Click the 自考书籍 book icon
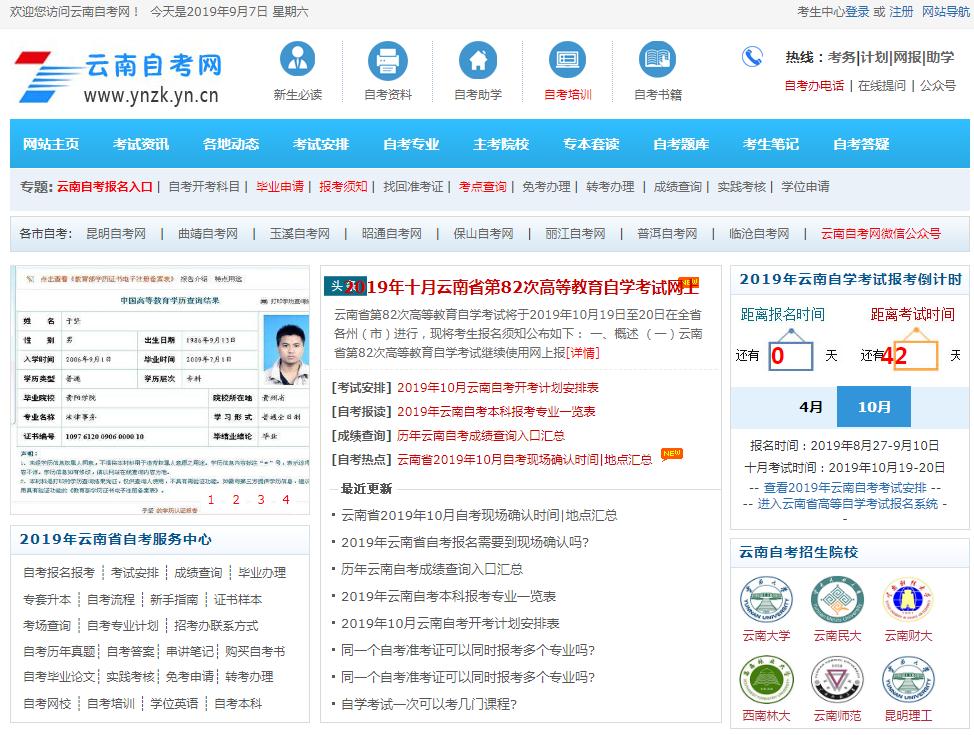 point(657,61)
